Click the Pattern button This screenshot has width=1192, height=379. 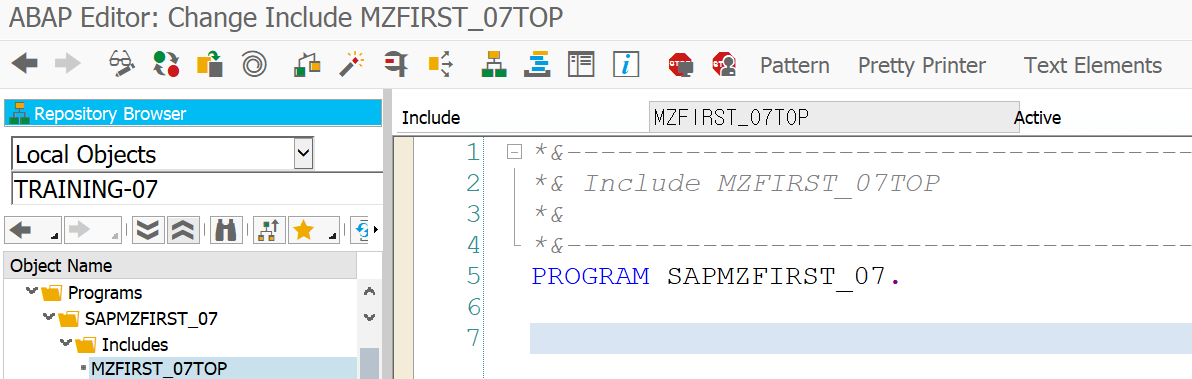point(794,65)
